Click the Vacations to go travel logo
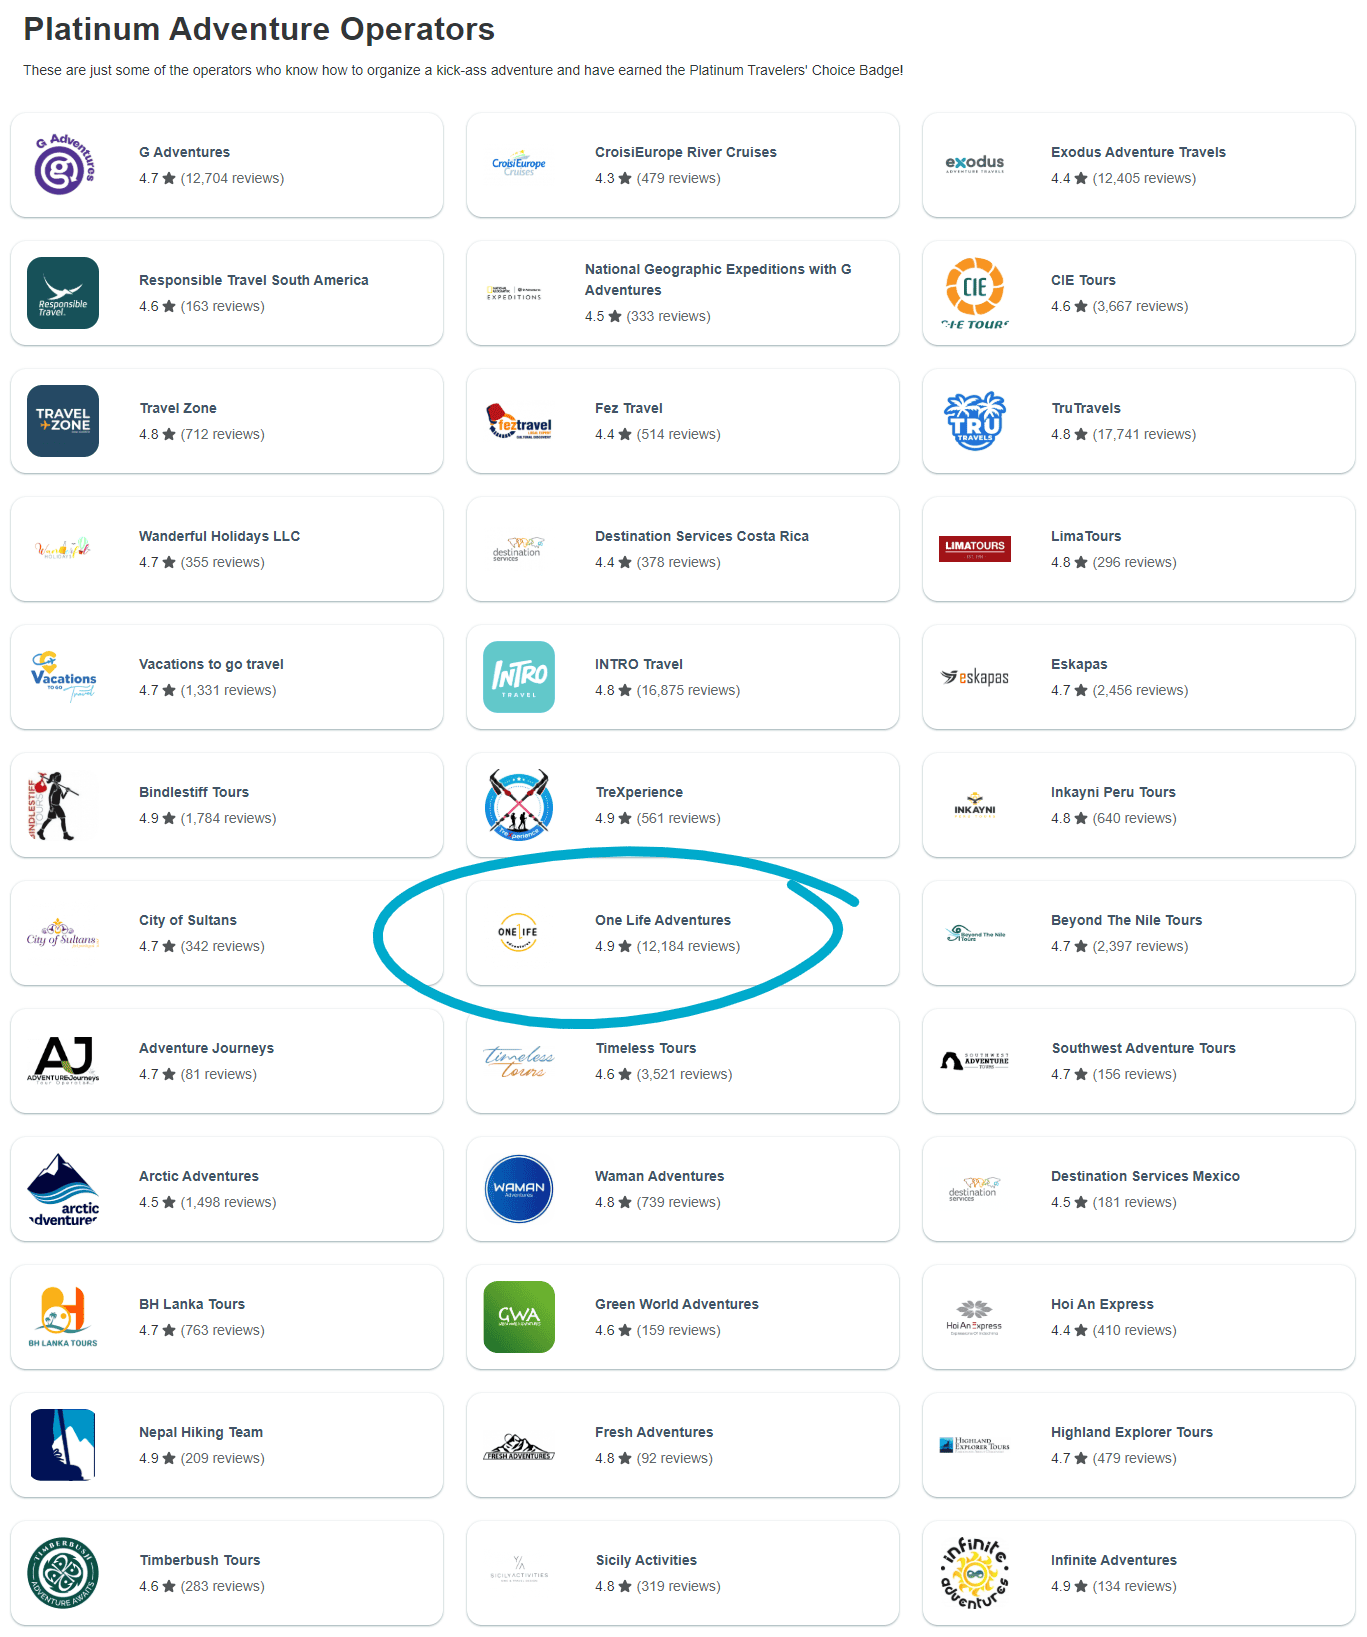This screenshot has width=1367, height=1637. click(x=64, y=677)
